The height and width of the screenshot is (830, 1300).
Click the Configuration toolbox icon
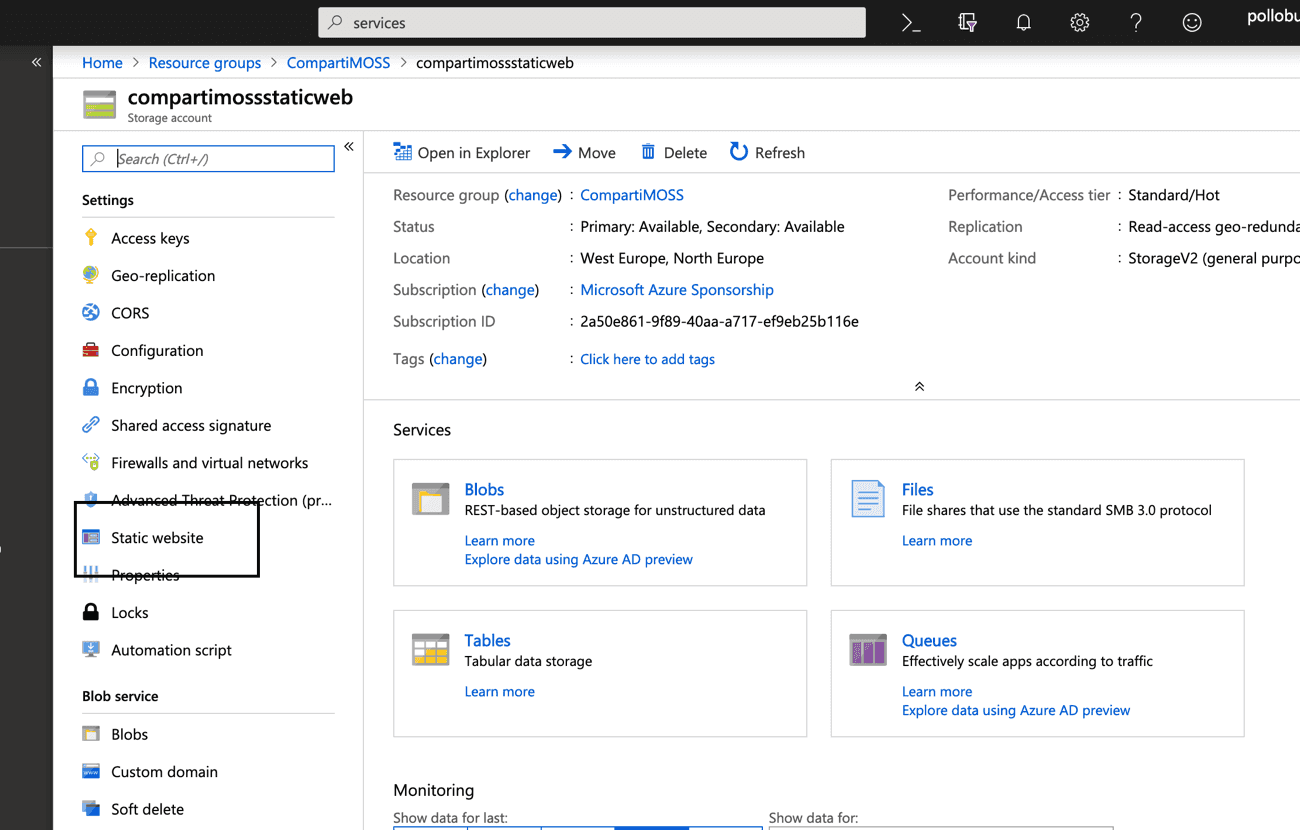[91, 350]
